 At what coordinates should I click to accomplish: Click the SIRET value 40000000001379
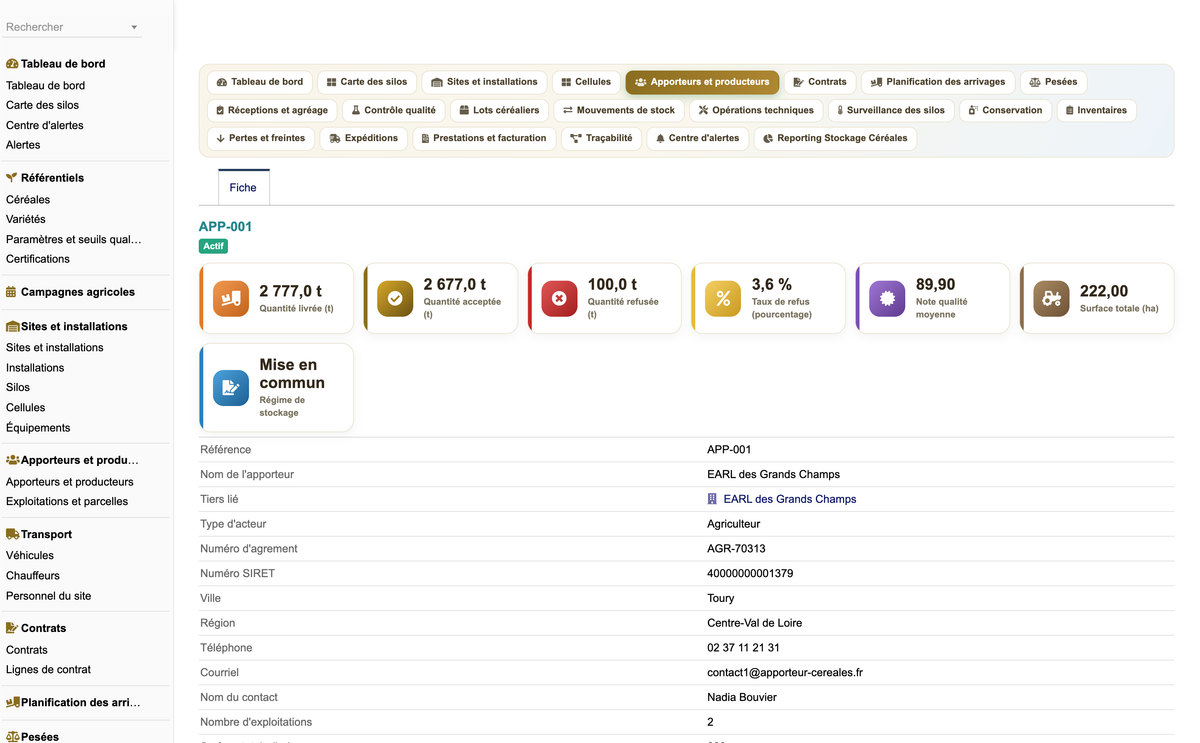[750, 574]
